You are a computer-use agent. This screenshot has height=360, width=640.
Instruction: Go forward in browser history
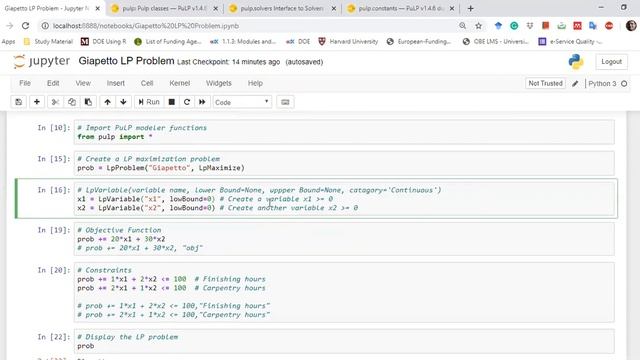(x=9, y=26)
